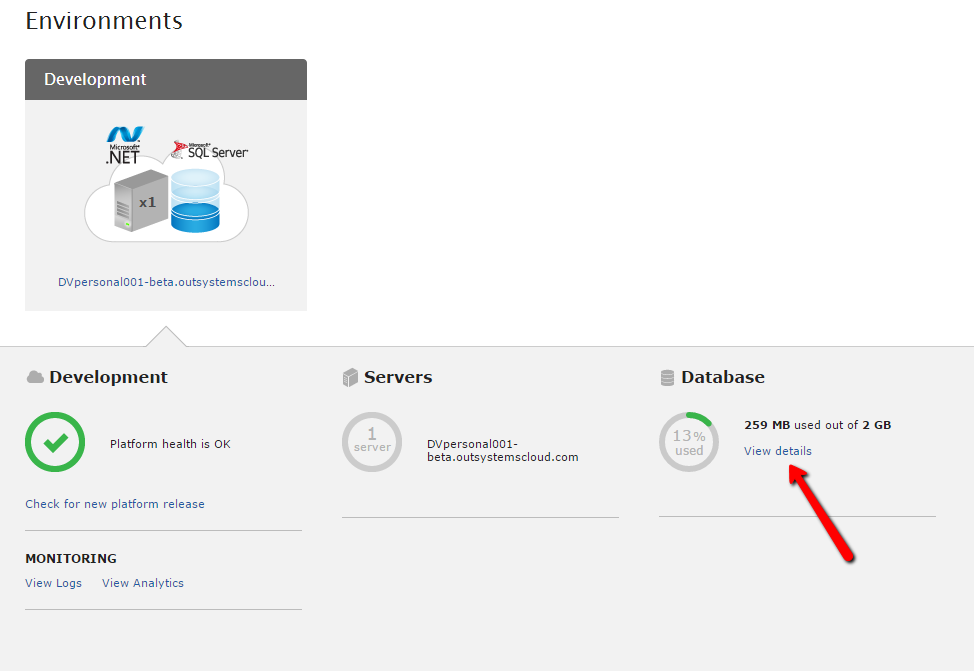Click the Microsoft .NET logo
Screen dimensions: 974x671
tap(124, 145)
